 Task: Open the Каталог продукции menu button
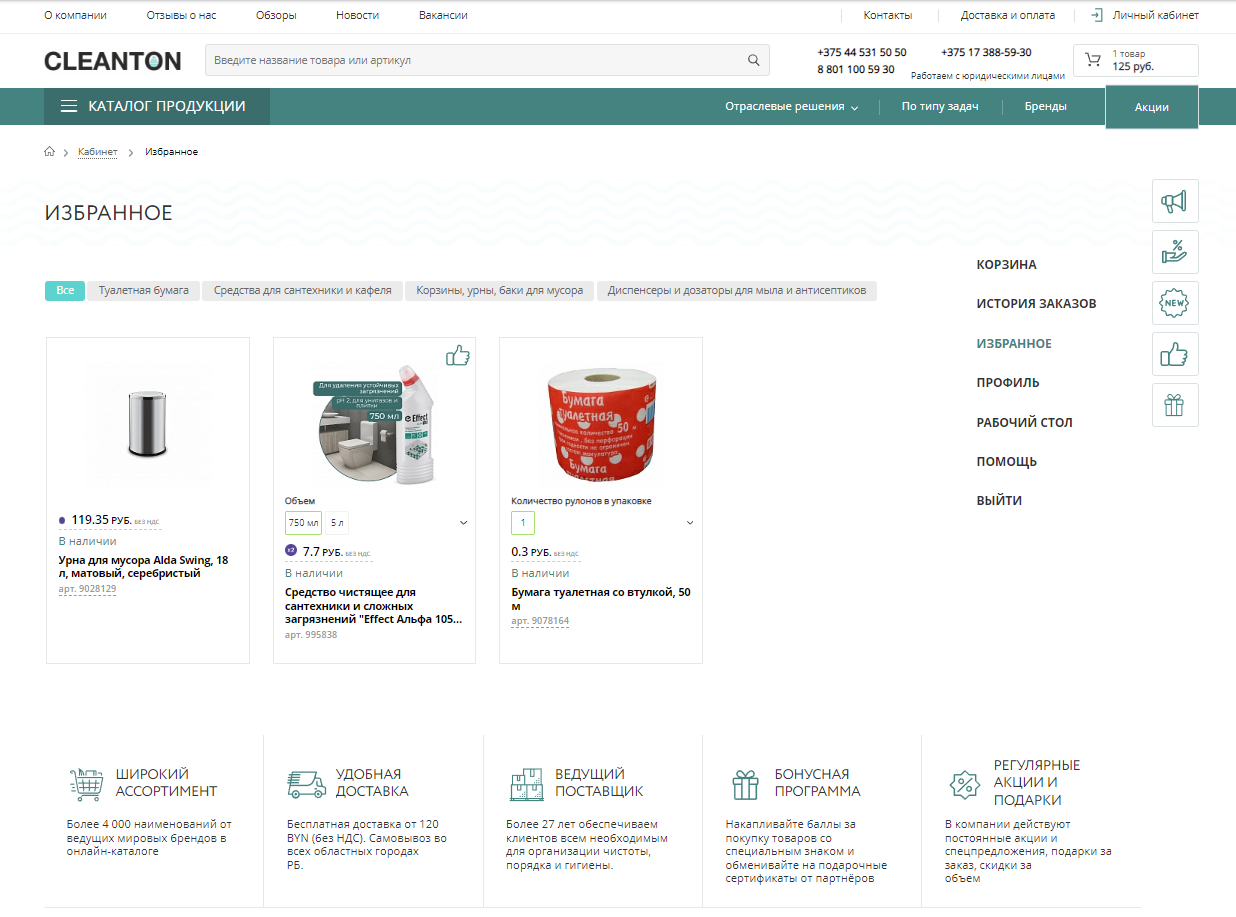pos(156,107)
